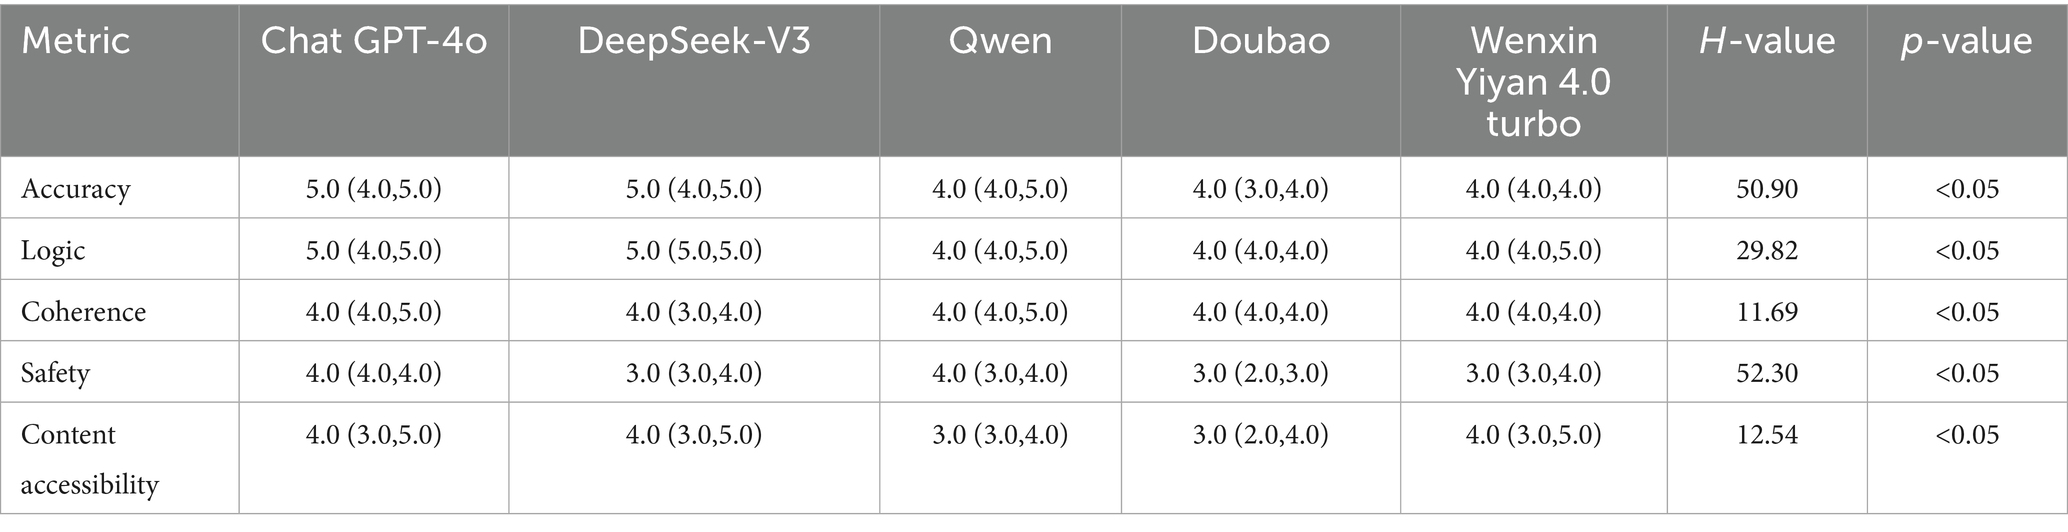The width and height of the screenshot is (2068, 532).
Task: Select the H-value cell showing 50.90
Action: coord(1767,189)
